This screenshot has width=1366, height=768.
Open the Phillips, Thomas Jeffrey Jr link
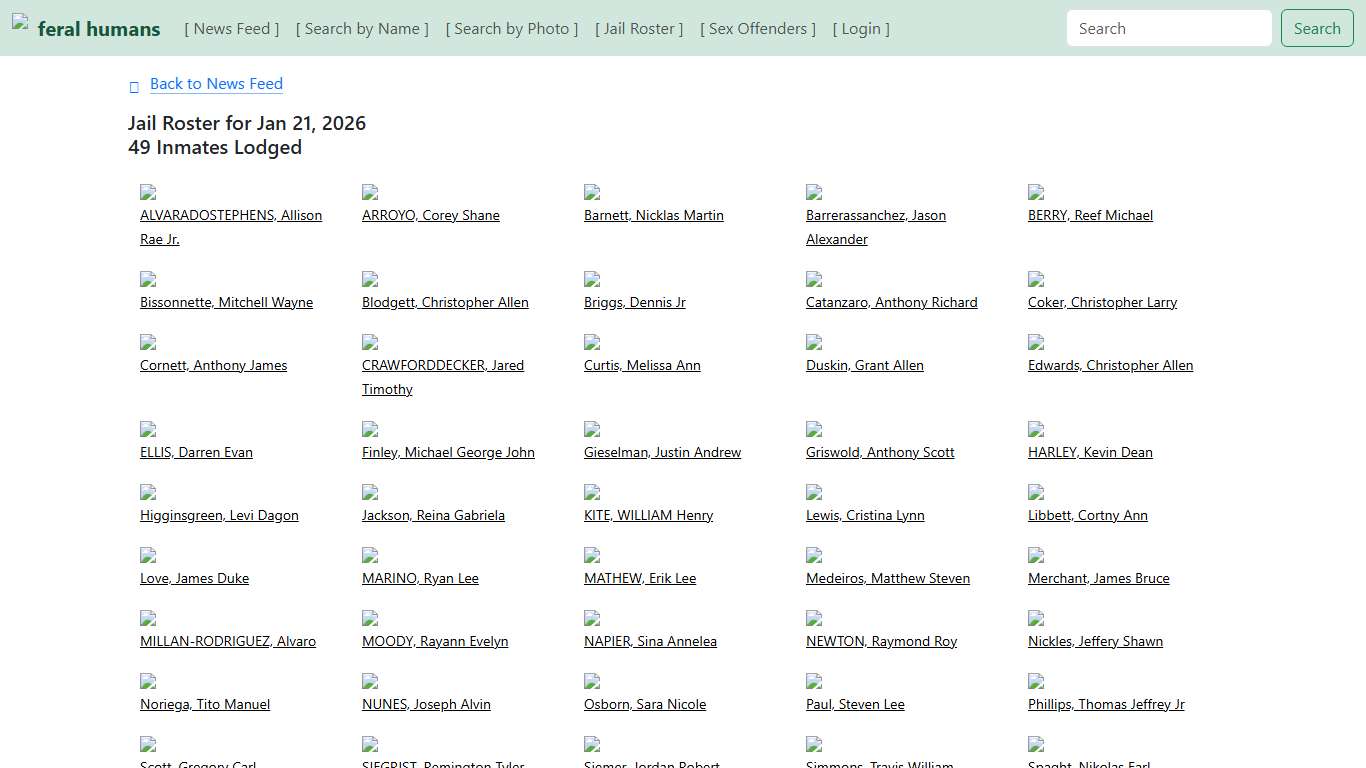[x=1106, y=704]
